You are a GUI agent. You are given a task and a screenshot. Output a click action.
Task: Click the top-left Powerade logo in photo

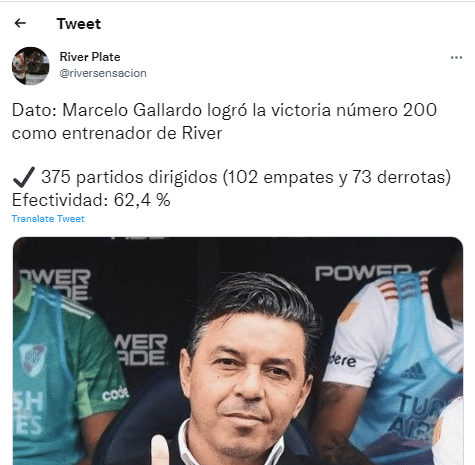pos(55,285)
